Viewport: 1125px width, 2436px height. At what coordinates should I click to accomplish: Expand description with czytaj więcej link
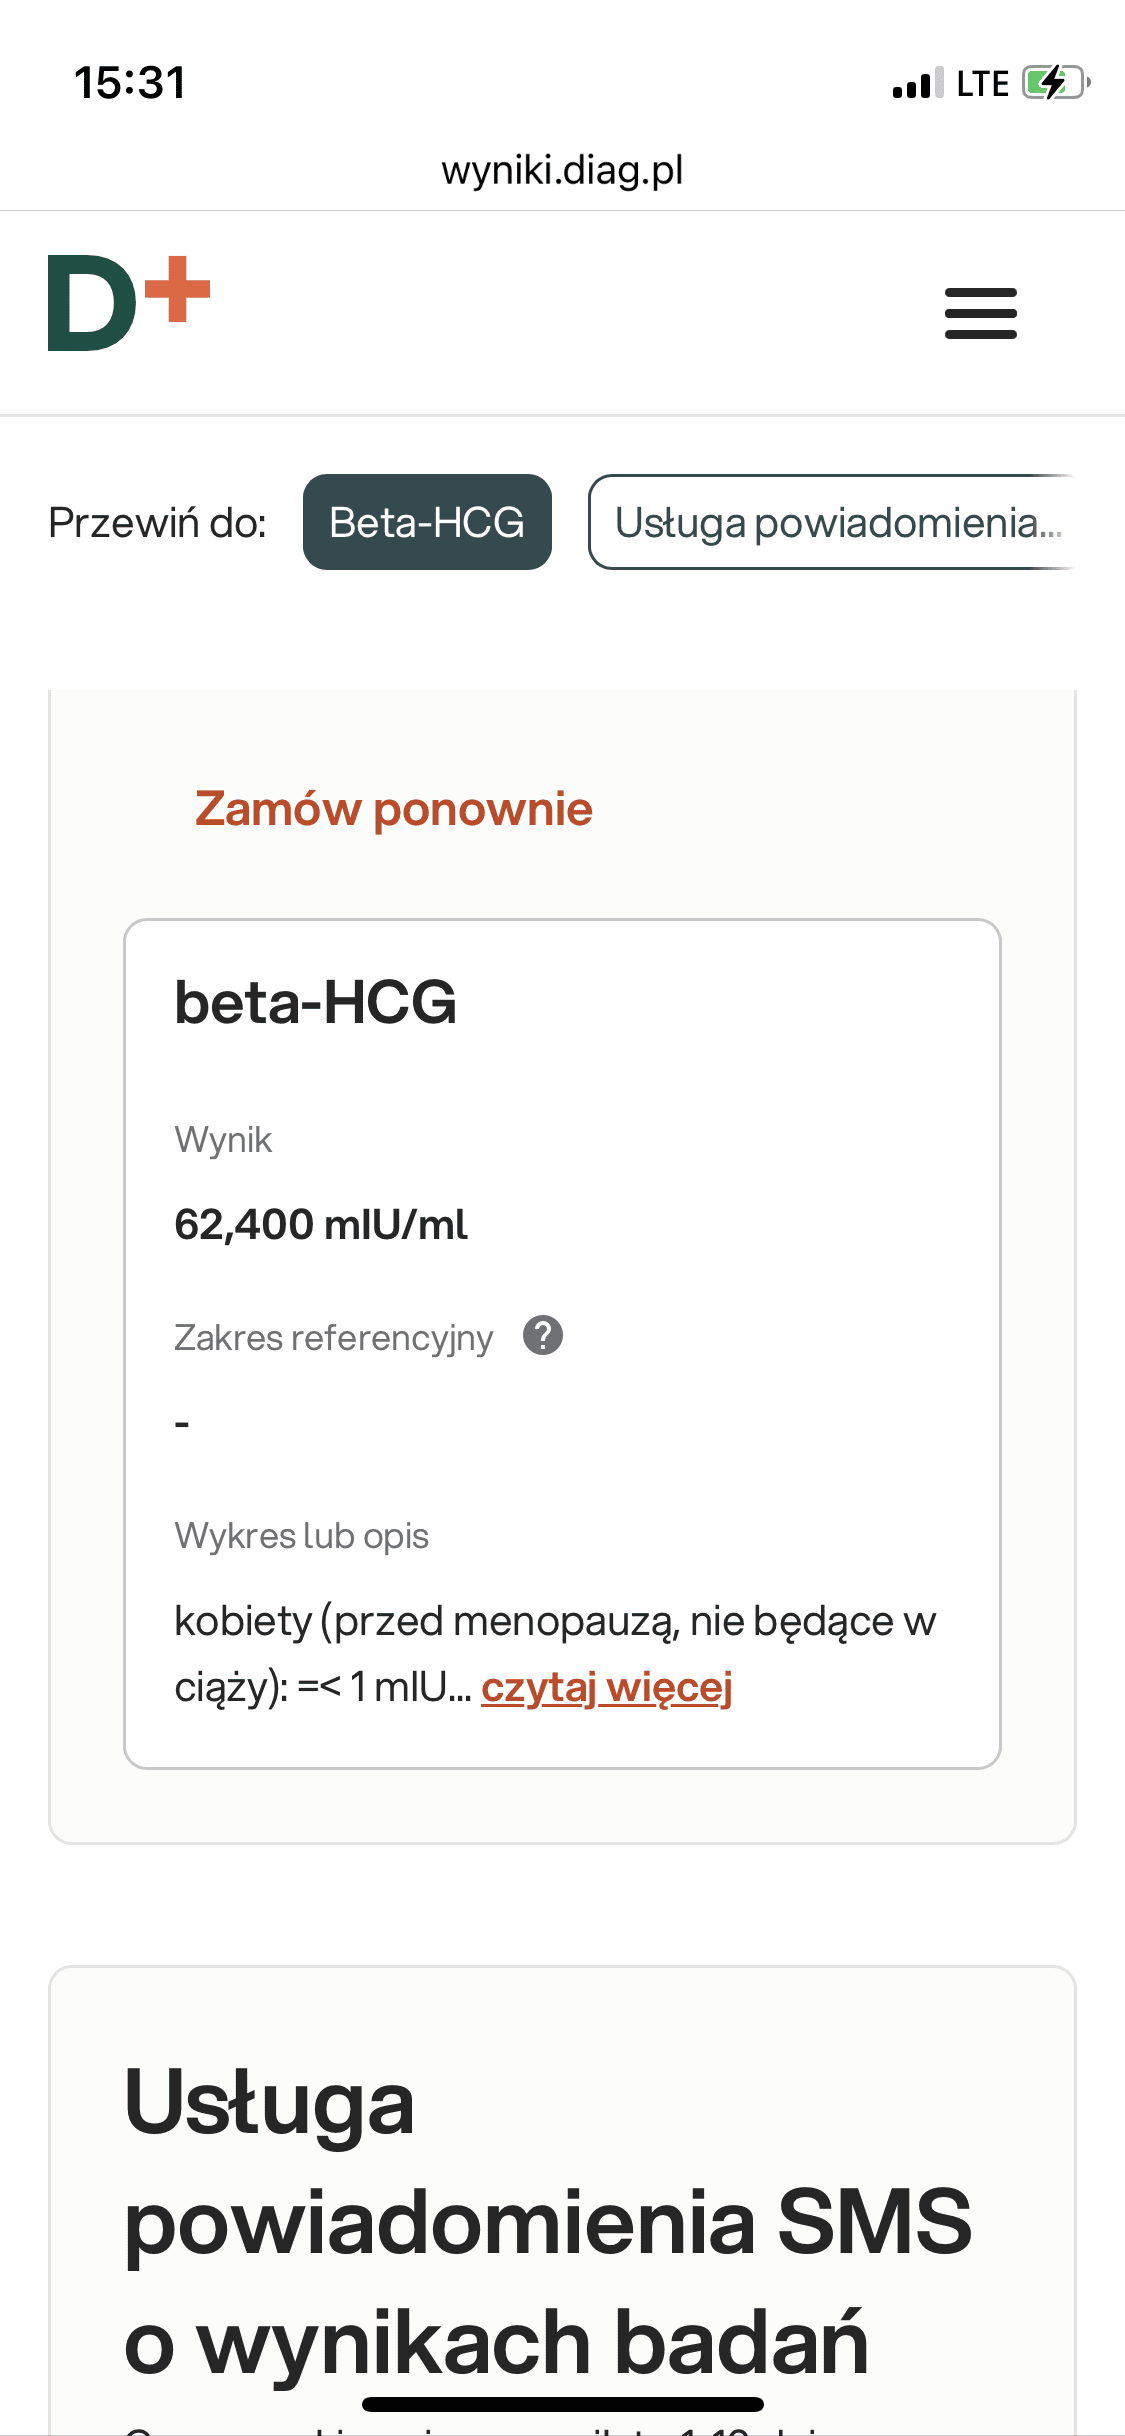point(606,1687)
